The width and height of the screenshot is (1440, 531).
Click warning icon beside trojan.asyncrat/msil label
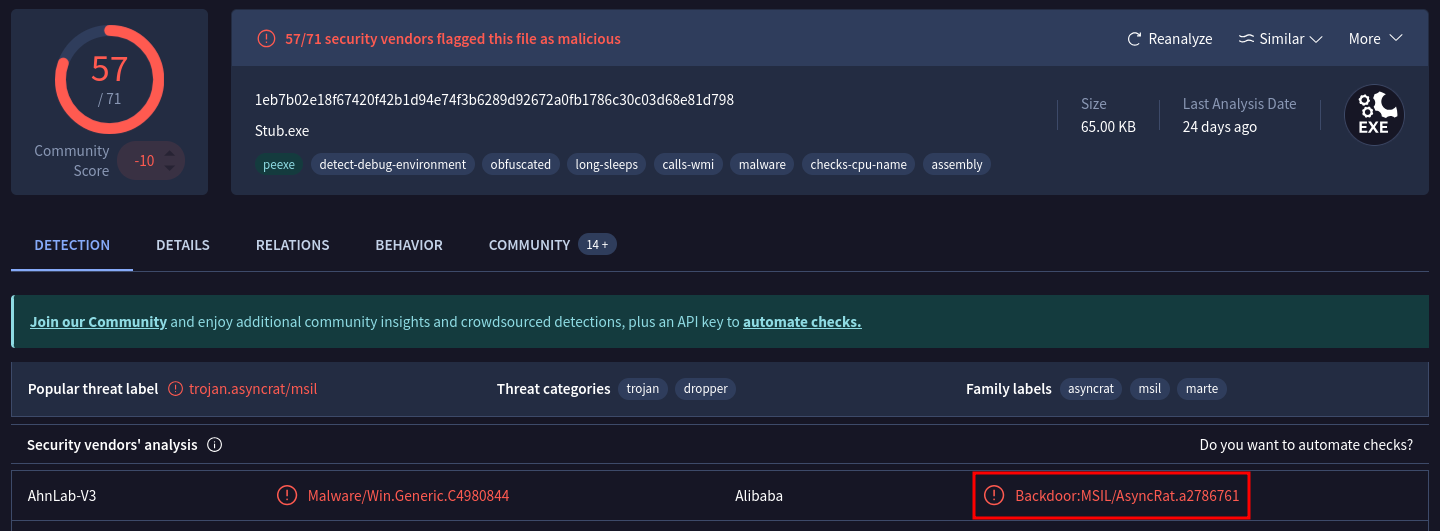[176, 389]
